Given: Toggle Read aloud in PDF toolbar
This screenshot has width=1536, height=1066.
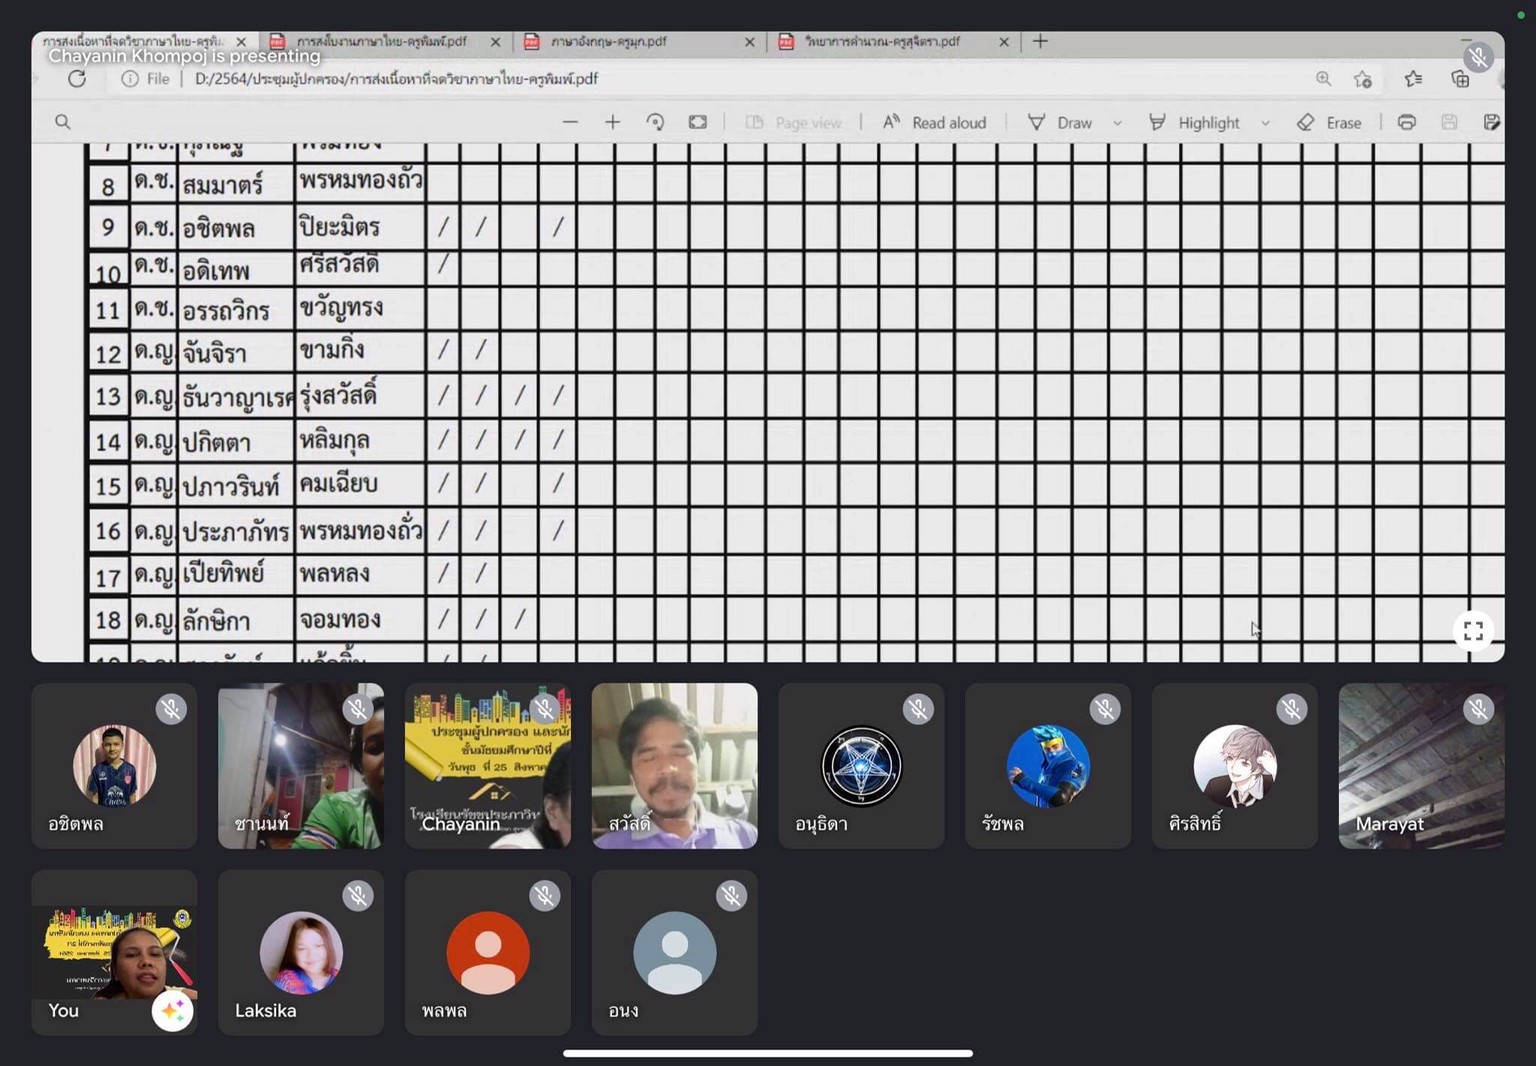Looking at the screenshot, I should point(934,122).
